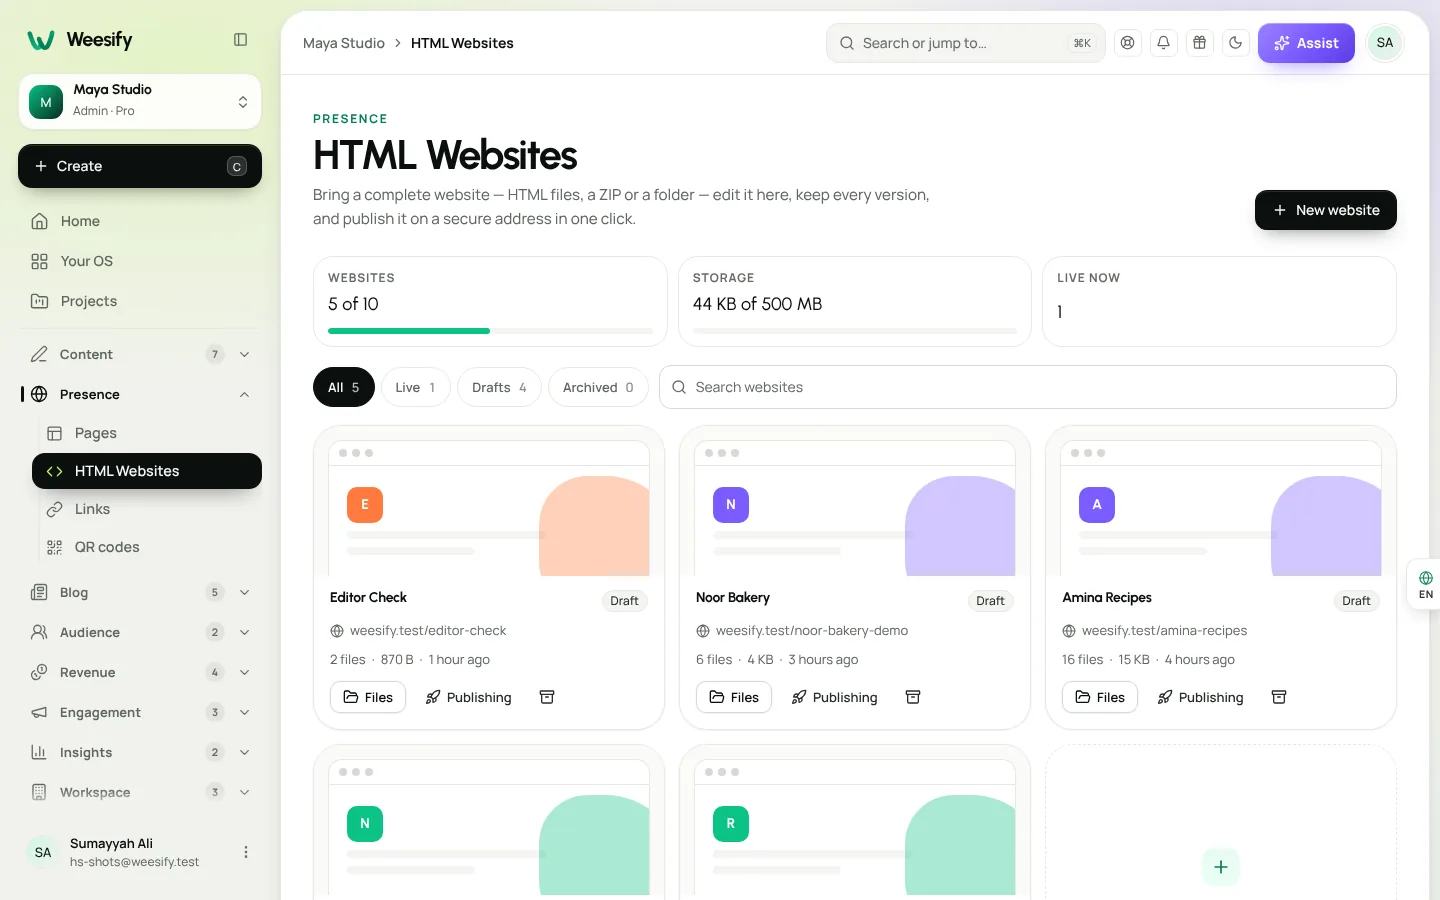Viewport: 1440px width, 900px height.
Task: Expand the Blog section
Action: tap(140, 592)
